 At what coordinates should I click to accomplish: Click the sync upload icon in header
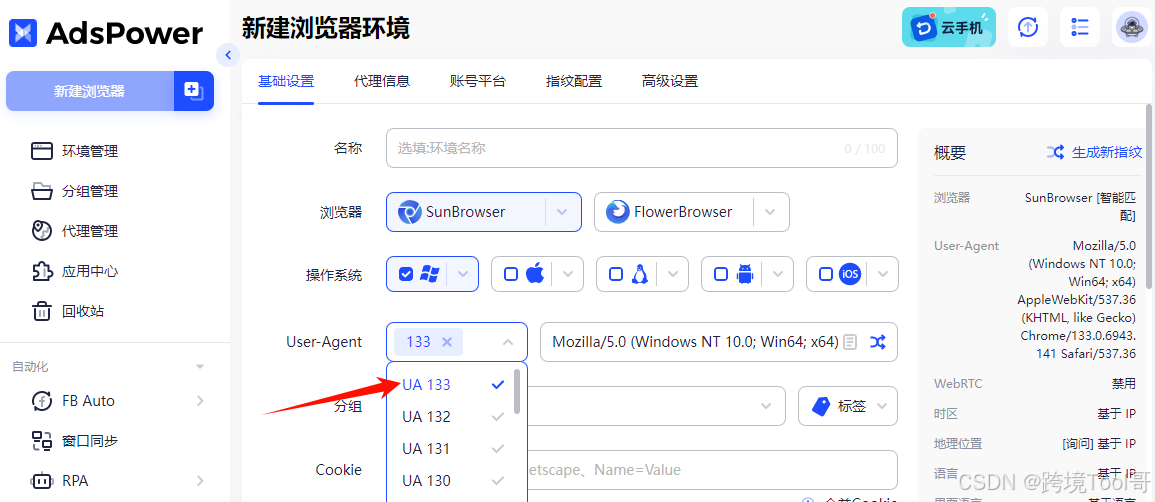tap(1028, 27)
